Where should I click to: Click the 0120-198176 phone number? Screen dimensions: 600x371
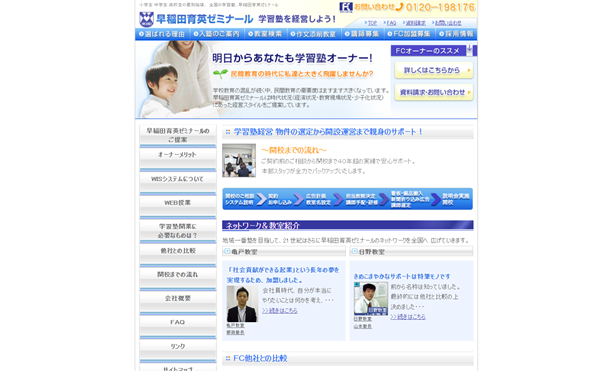pyautogui.click(x=440, y=7)
